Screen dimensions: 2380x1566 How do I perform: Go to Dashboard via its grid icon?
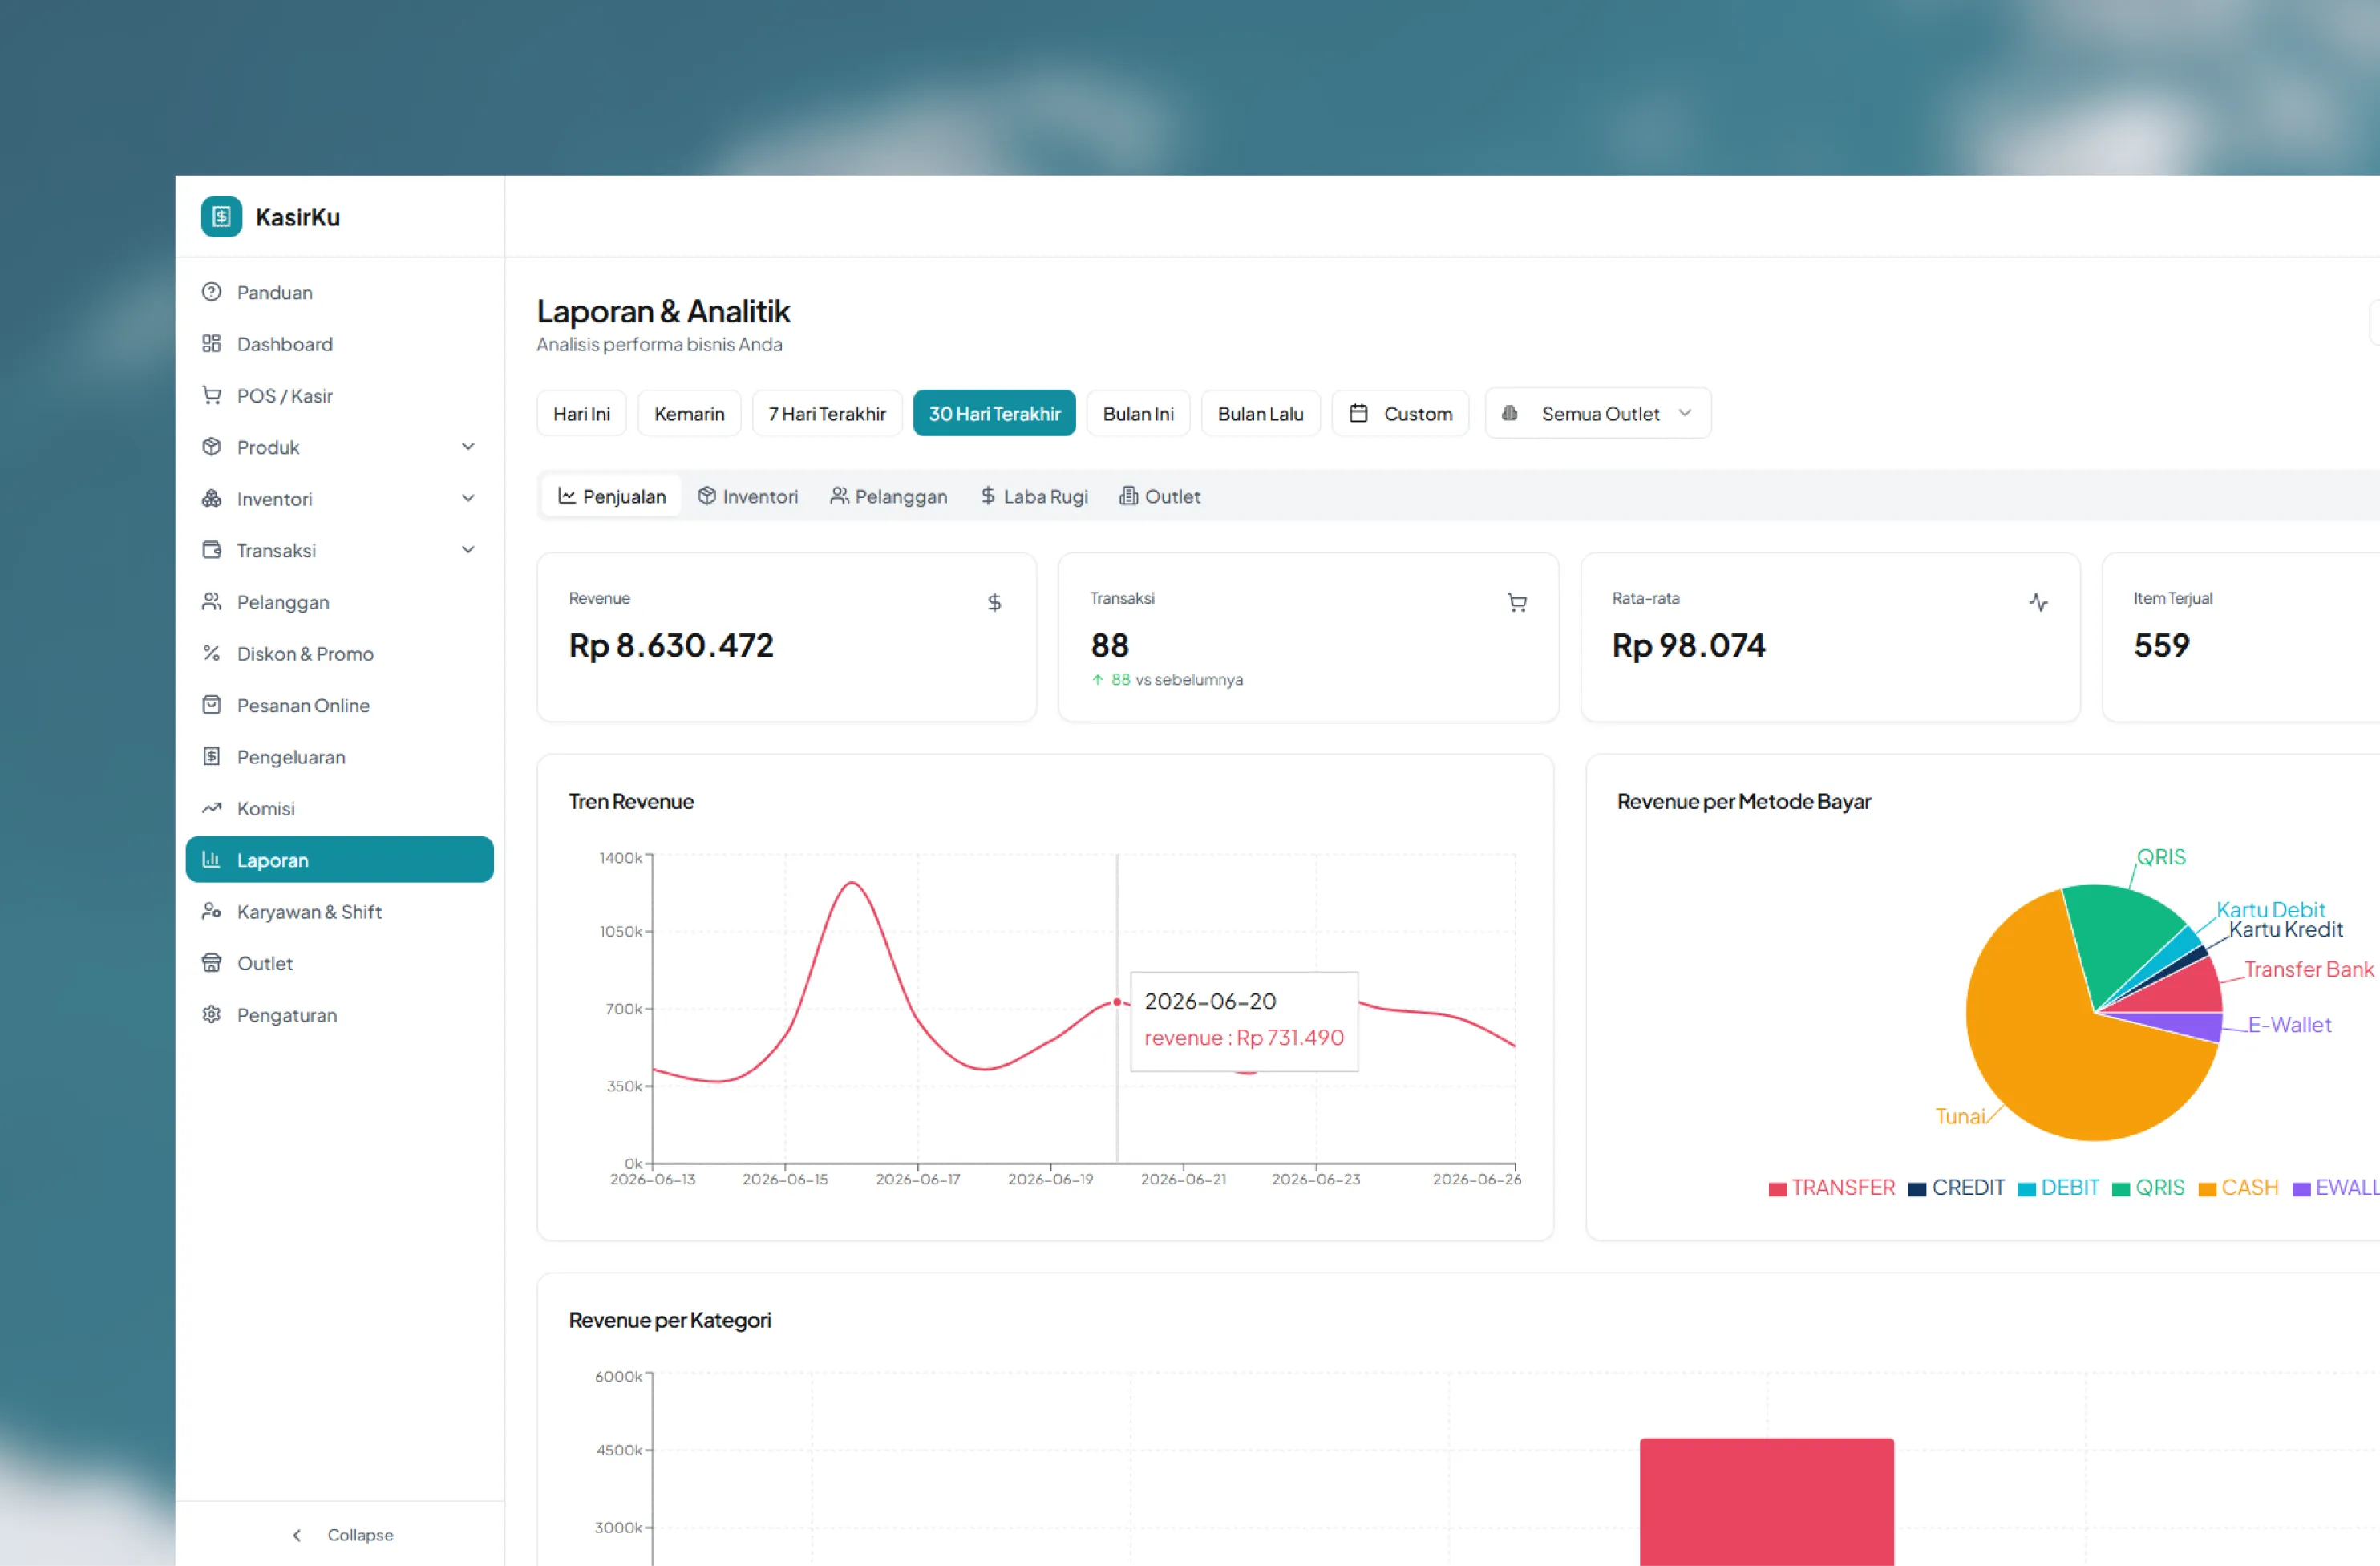coord(211,344)
